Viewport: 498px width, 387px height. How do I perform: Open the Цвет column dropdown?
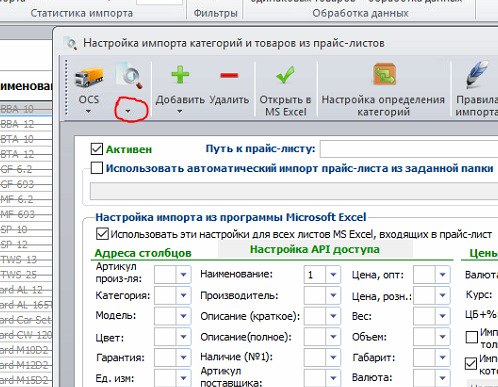click(183, 337)
